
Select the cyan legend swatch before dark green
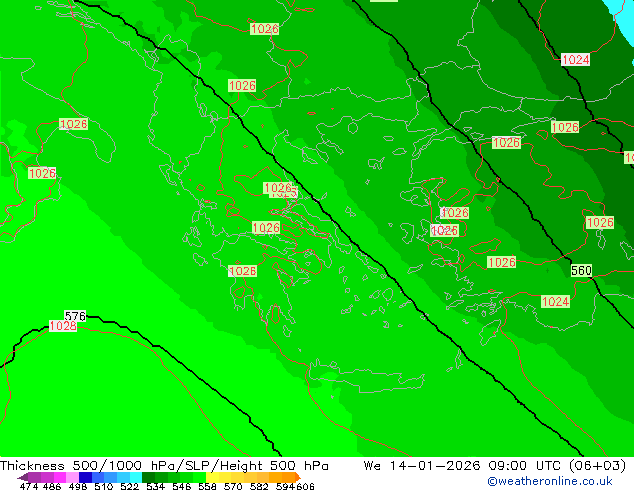tap(136, 477)
